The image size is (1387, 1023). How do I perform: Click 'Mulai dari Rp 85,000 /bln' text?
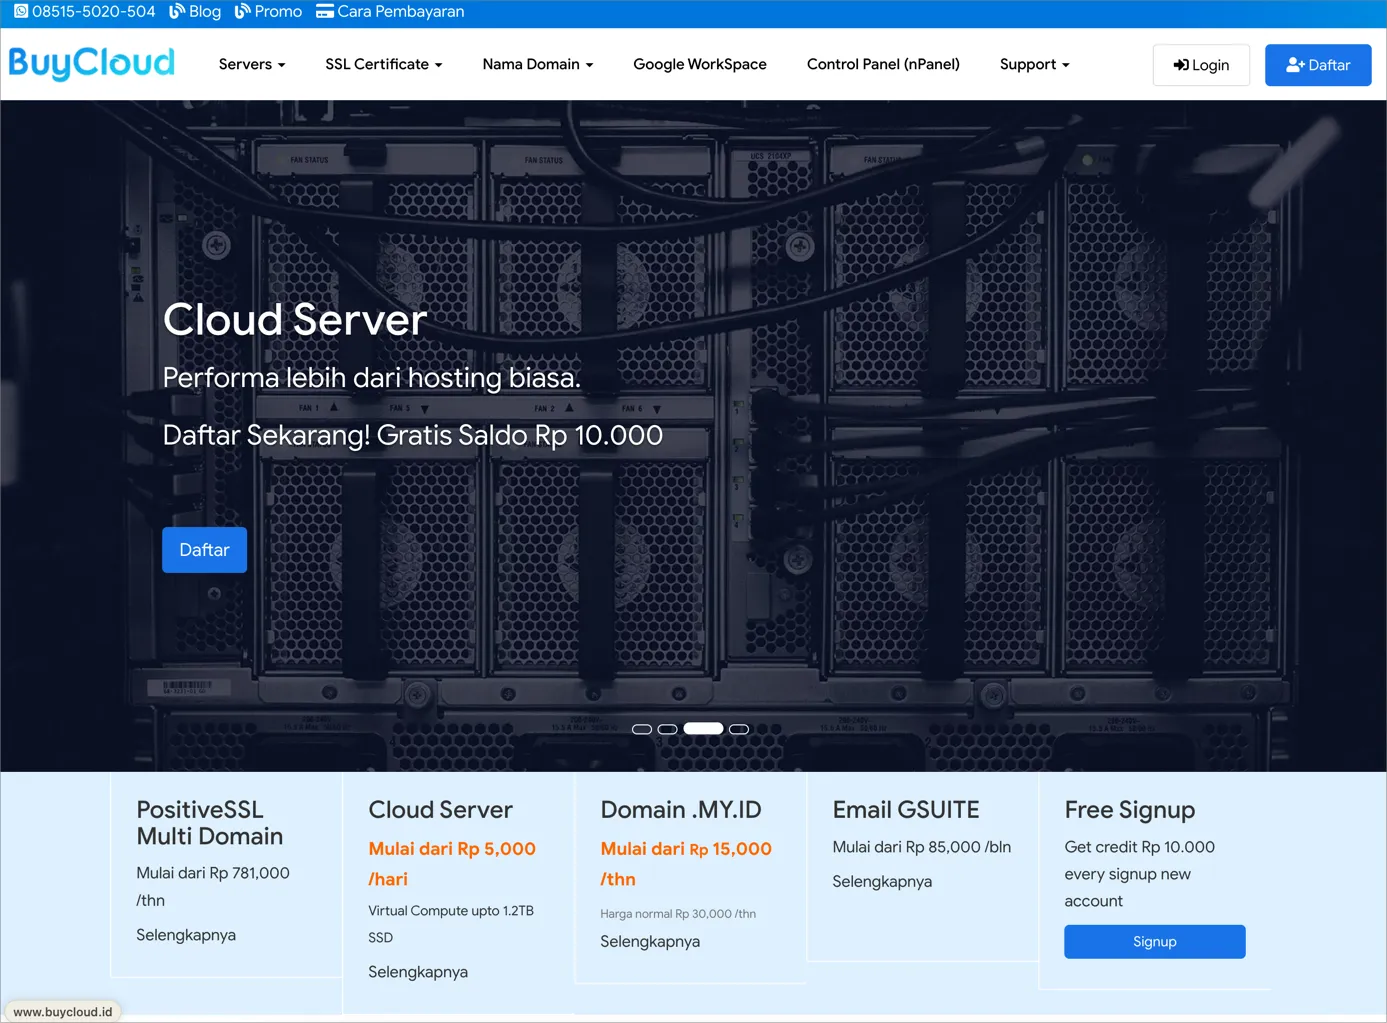pyautogui.click(x=922, y=847)
